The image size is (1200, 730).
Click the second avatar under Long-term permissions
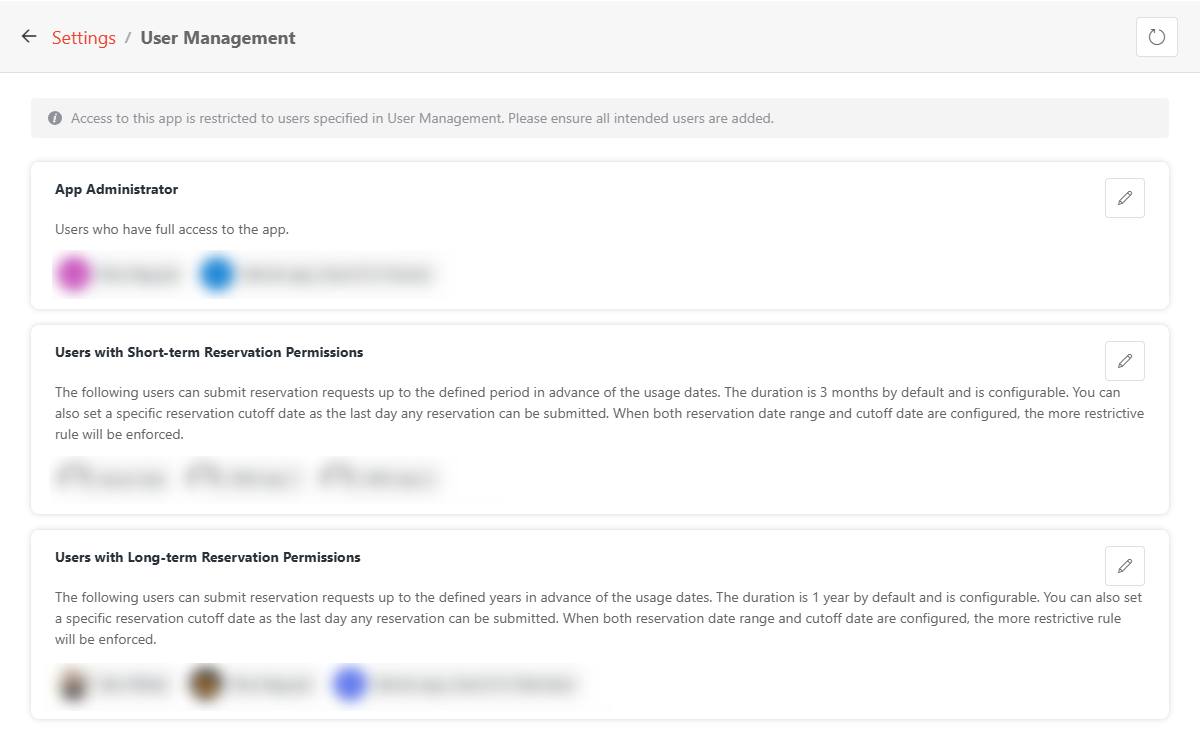coord(205,684)
